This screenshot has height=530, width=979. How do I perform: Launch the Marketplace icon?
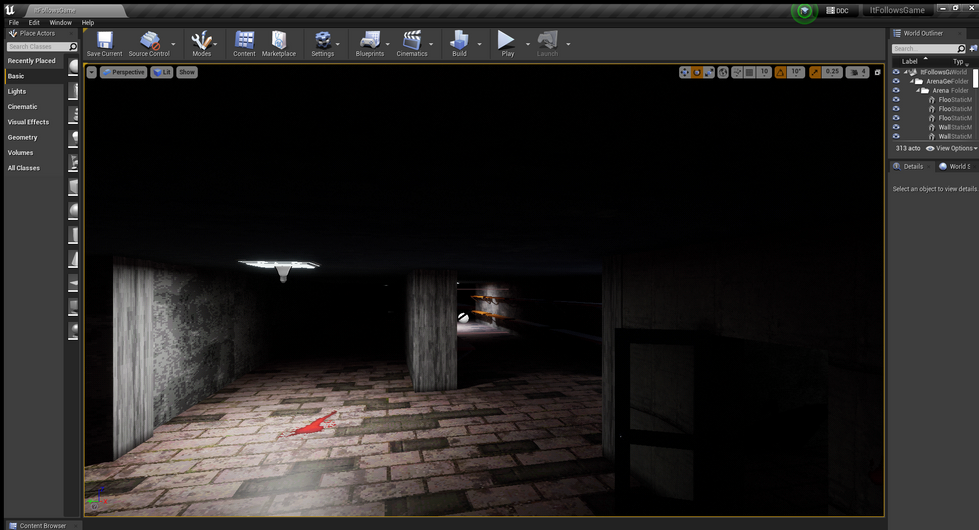point(278,40)
